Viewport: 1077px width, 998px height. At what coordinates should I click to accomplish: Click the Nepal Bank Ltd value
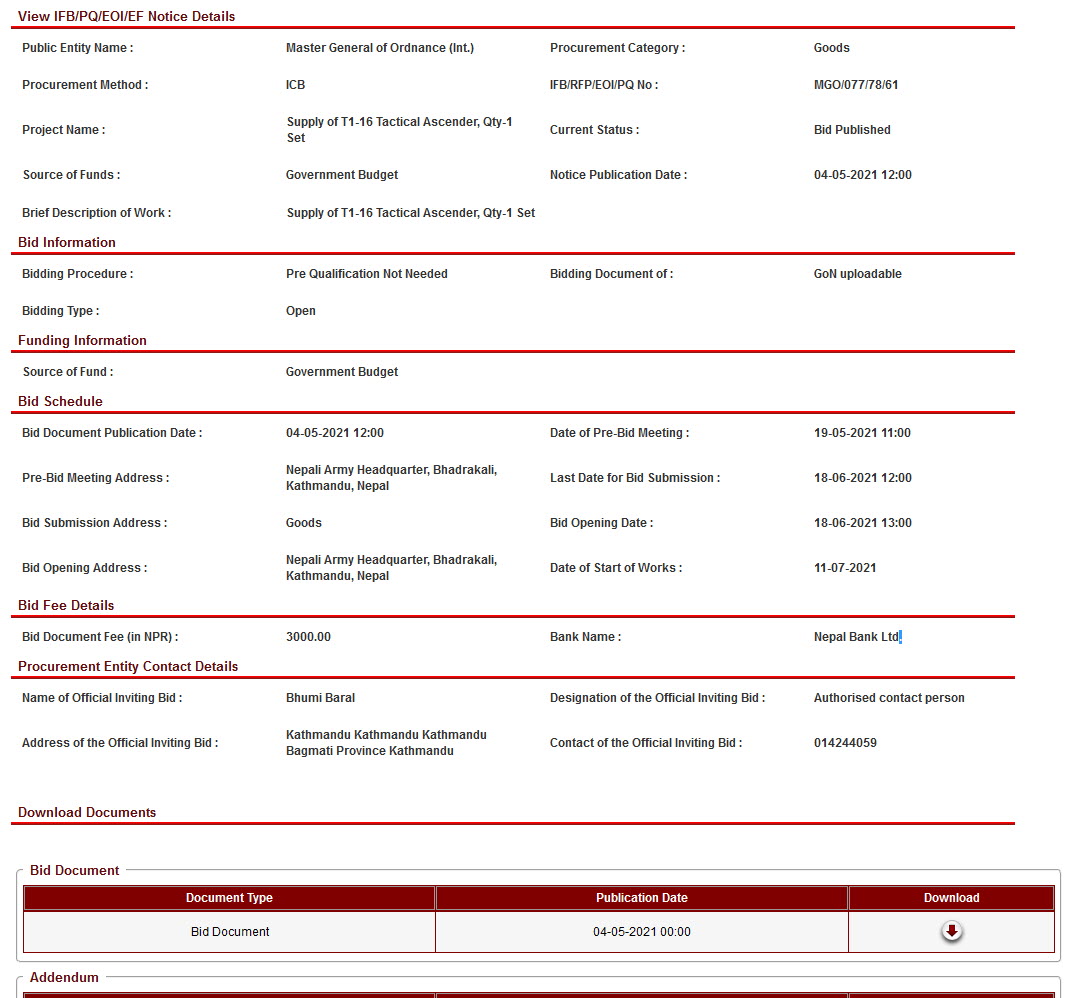coord(856,637)
